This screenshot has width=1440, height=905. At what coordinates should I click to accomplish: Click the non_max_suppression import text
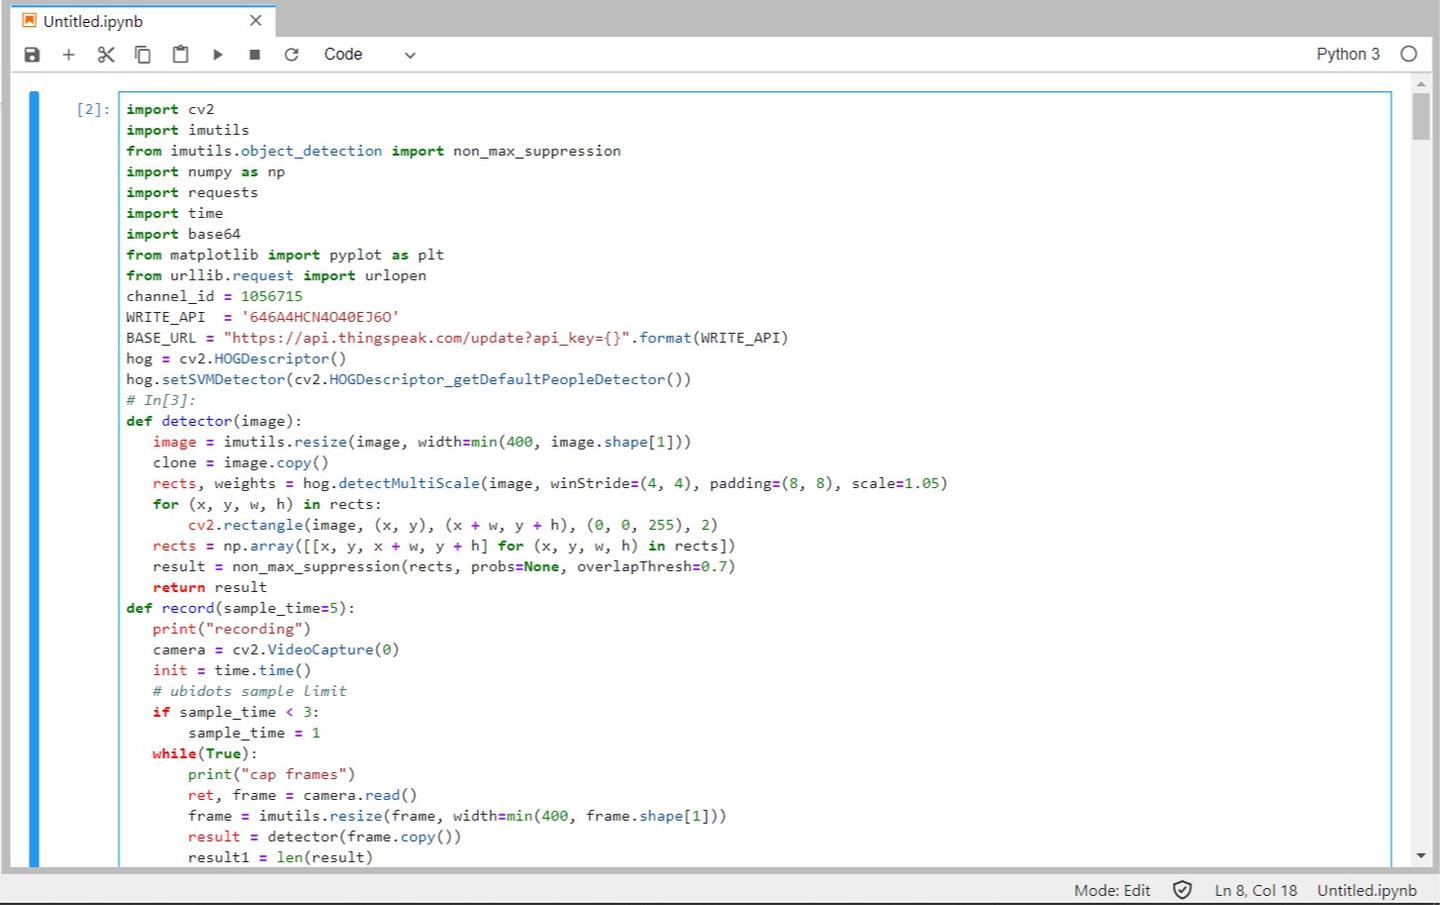click(537, 151)
